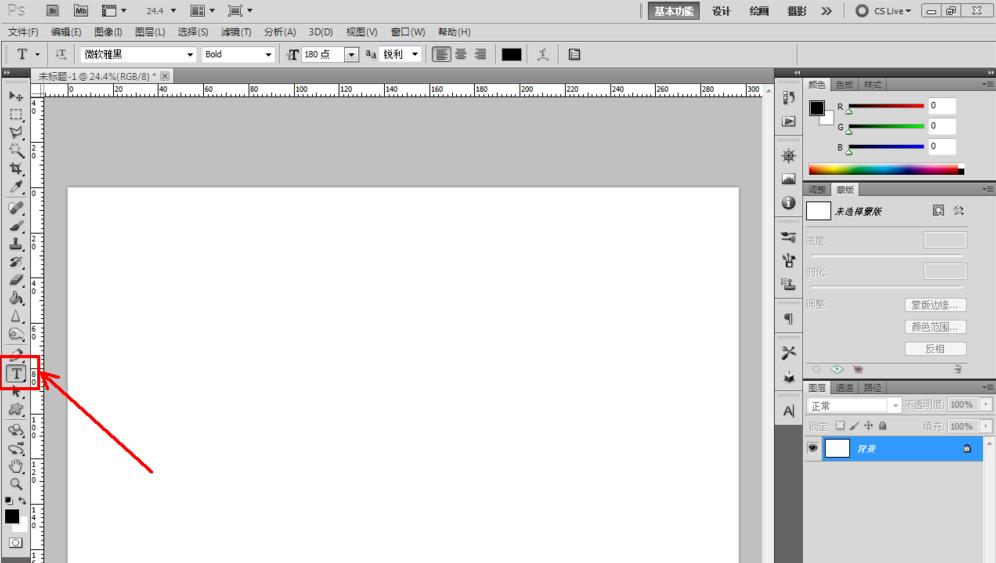Open the 窗口(W) menu

pos(408,32)
